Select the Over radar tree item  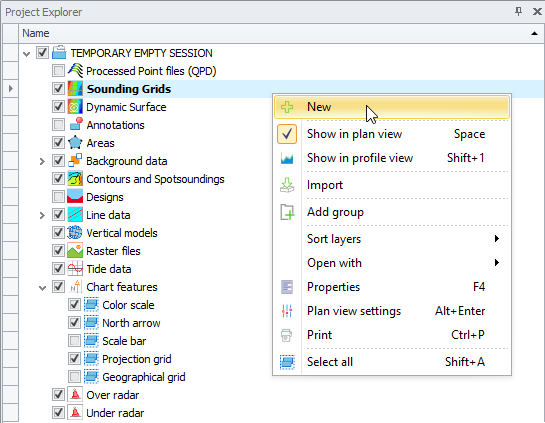113,395
